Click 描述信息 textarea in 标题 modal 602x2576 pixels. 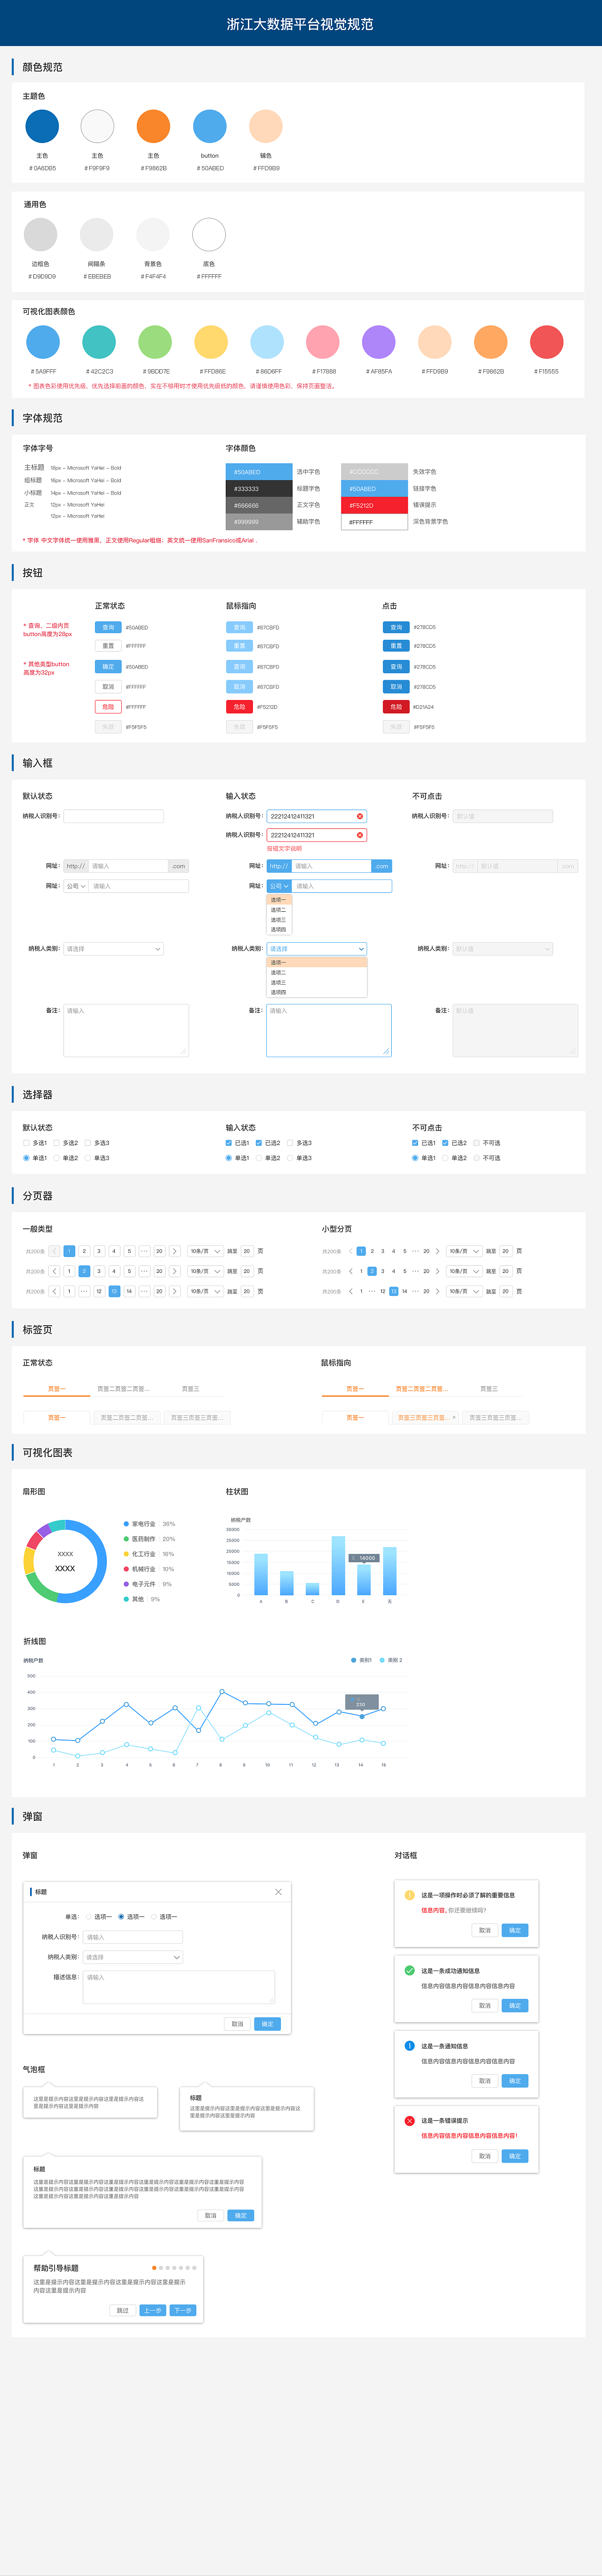point(179,1987)
